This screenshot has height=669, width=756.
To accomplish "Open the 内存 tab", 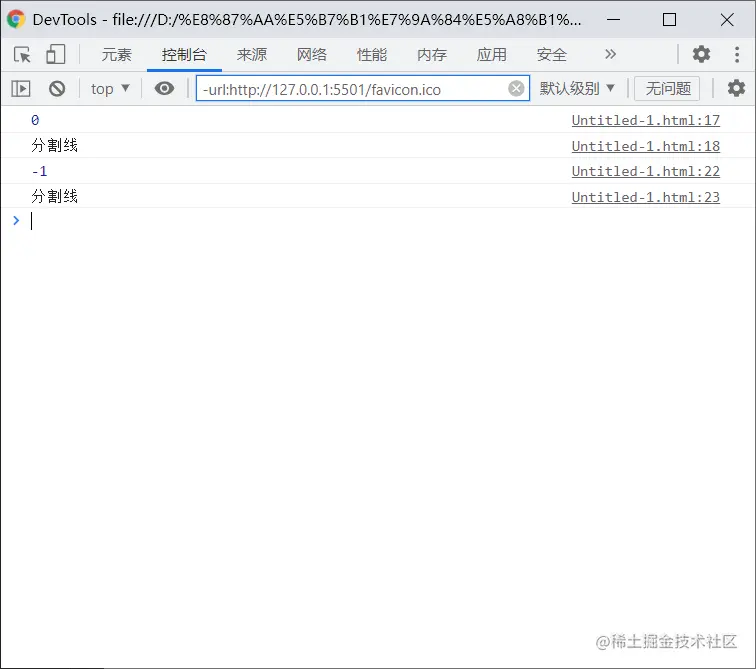I will click(432, 54).
